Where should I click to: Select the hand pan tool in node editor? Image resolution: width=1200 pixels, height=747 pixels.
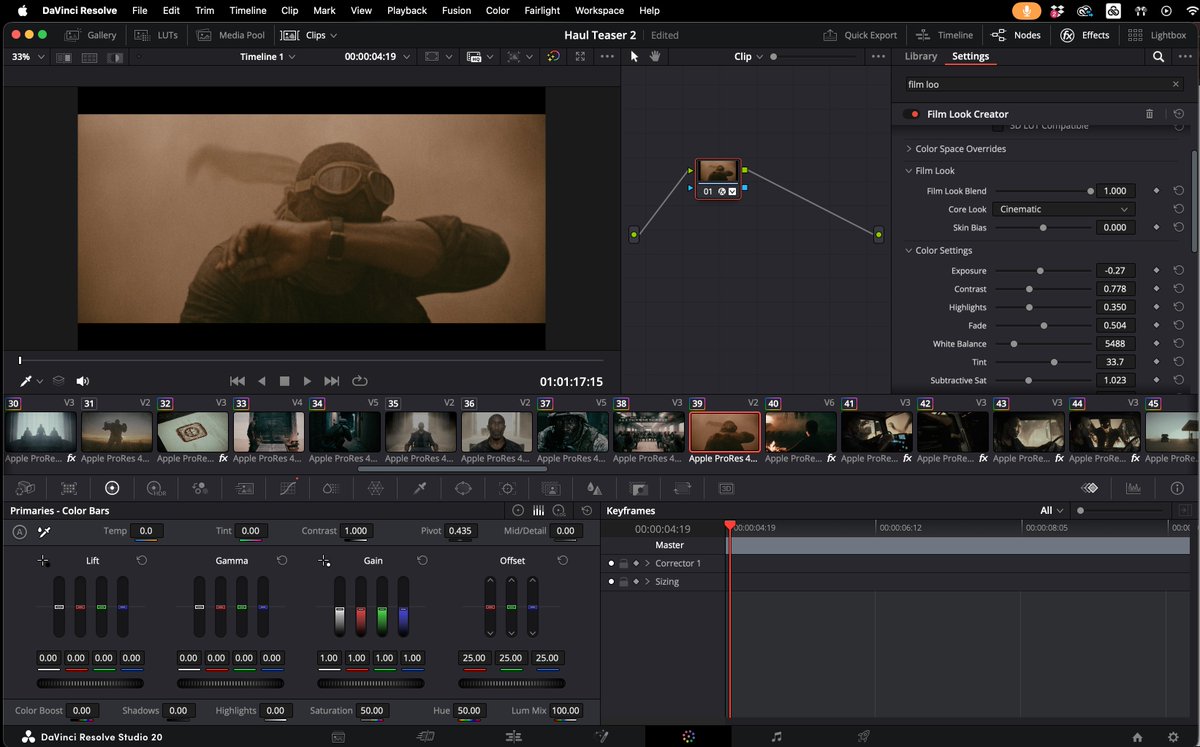pos(655,57)
